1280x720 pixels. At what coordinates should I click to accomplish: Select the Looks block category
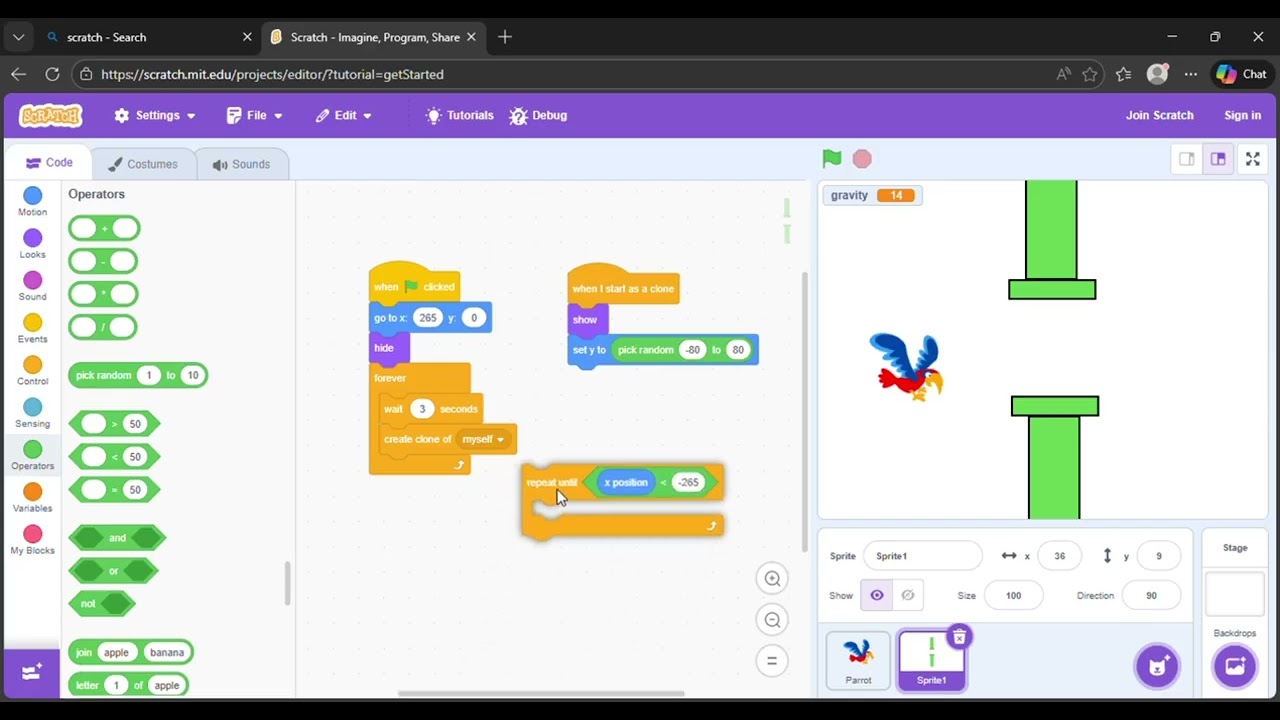point(33,244)
